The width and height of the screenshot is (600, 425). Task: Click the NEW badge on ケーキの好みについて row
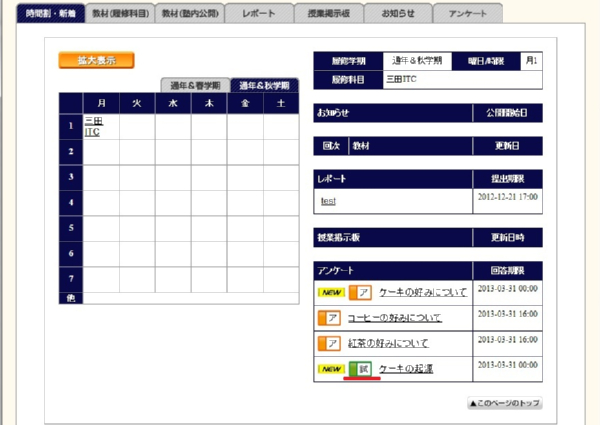(332, 292)
